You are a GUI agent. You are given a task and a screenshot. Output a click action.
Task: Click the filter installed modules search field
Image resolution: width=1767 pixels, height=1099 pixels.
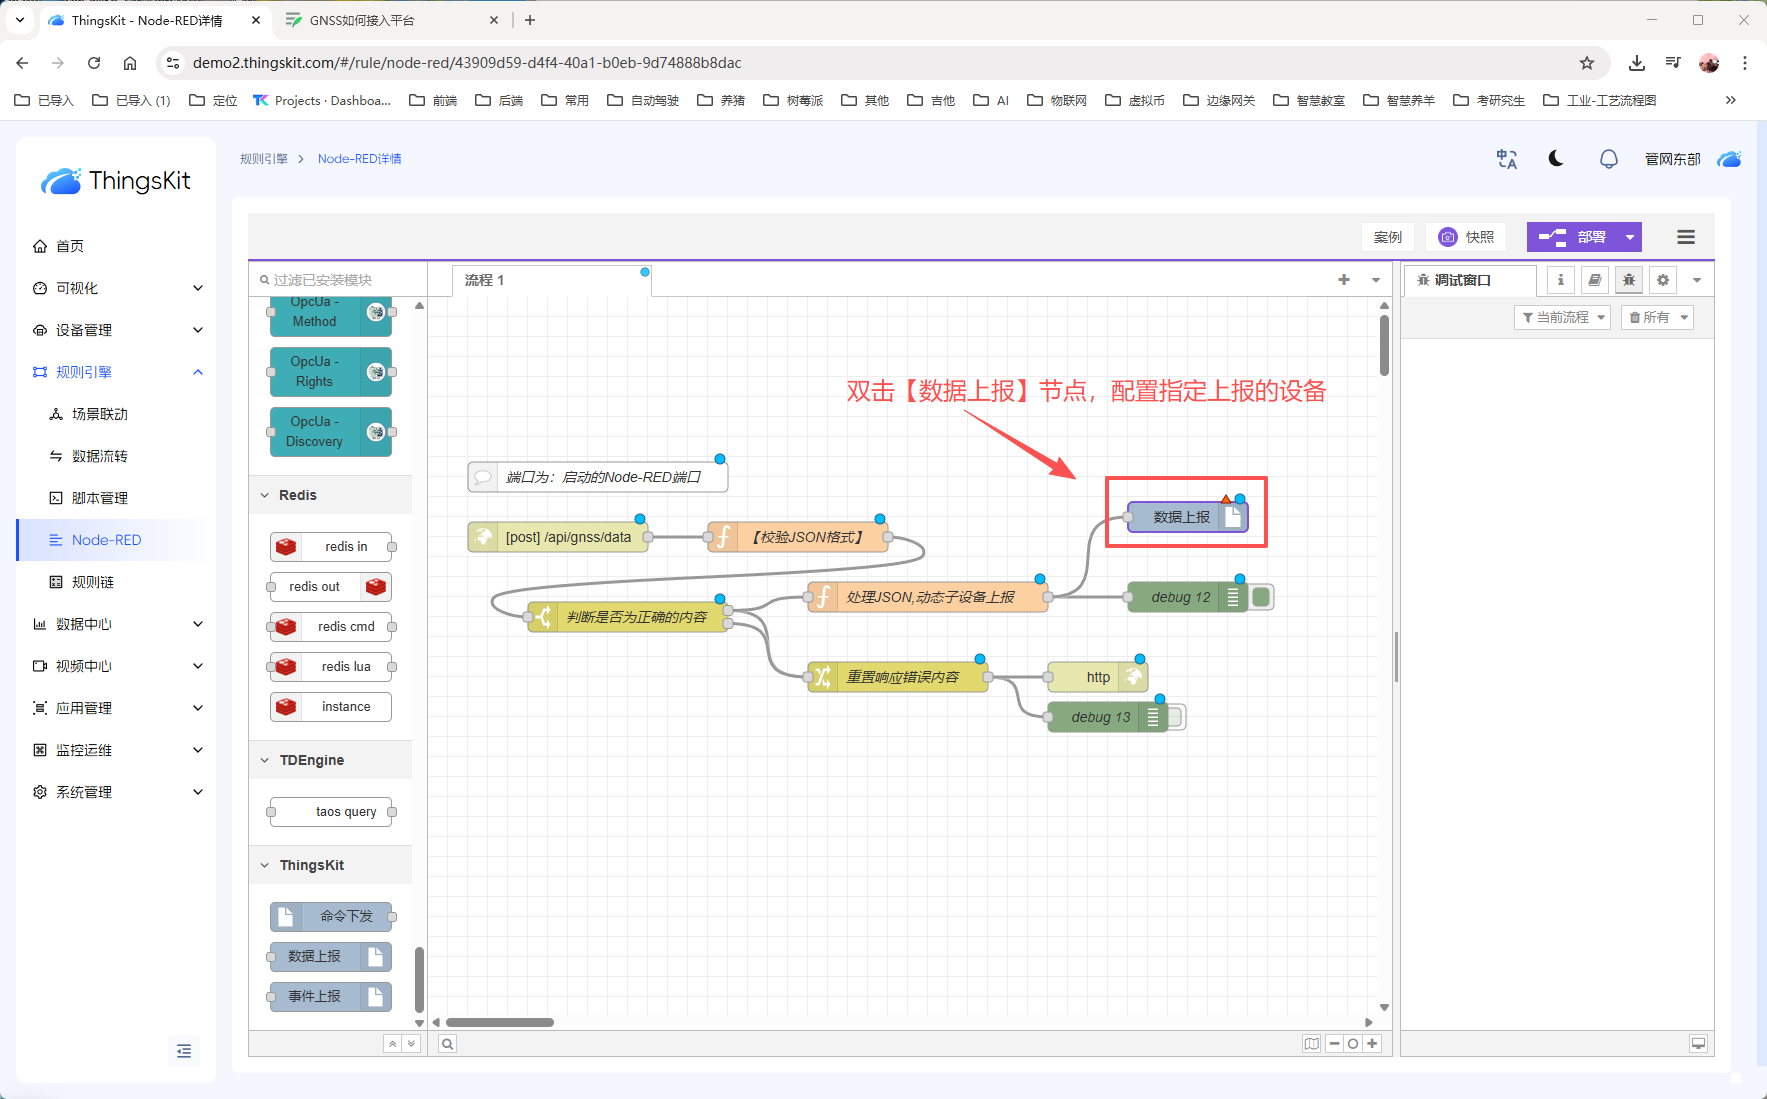coord(338,280)
